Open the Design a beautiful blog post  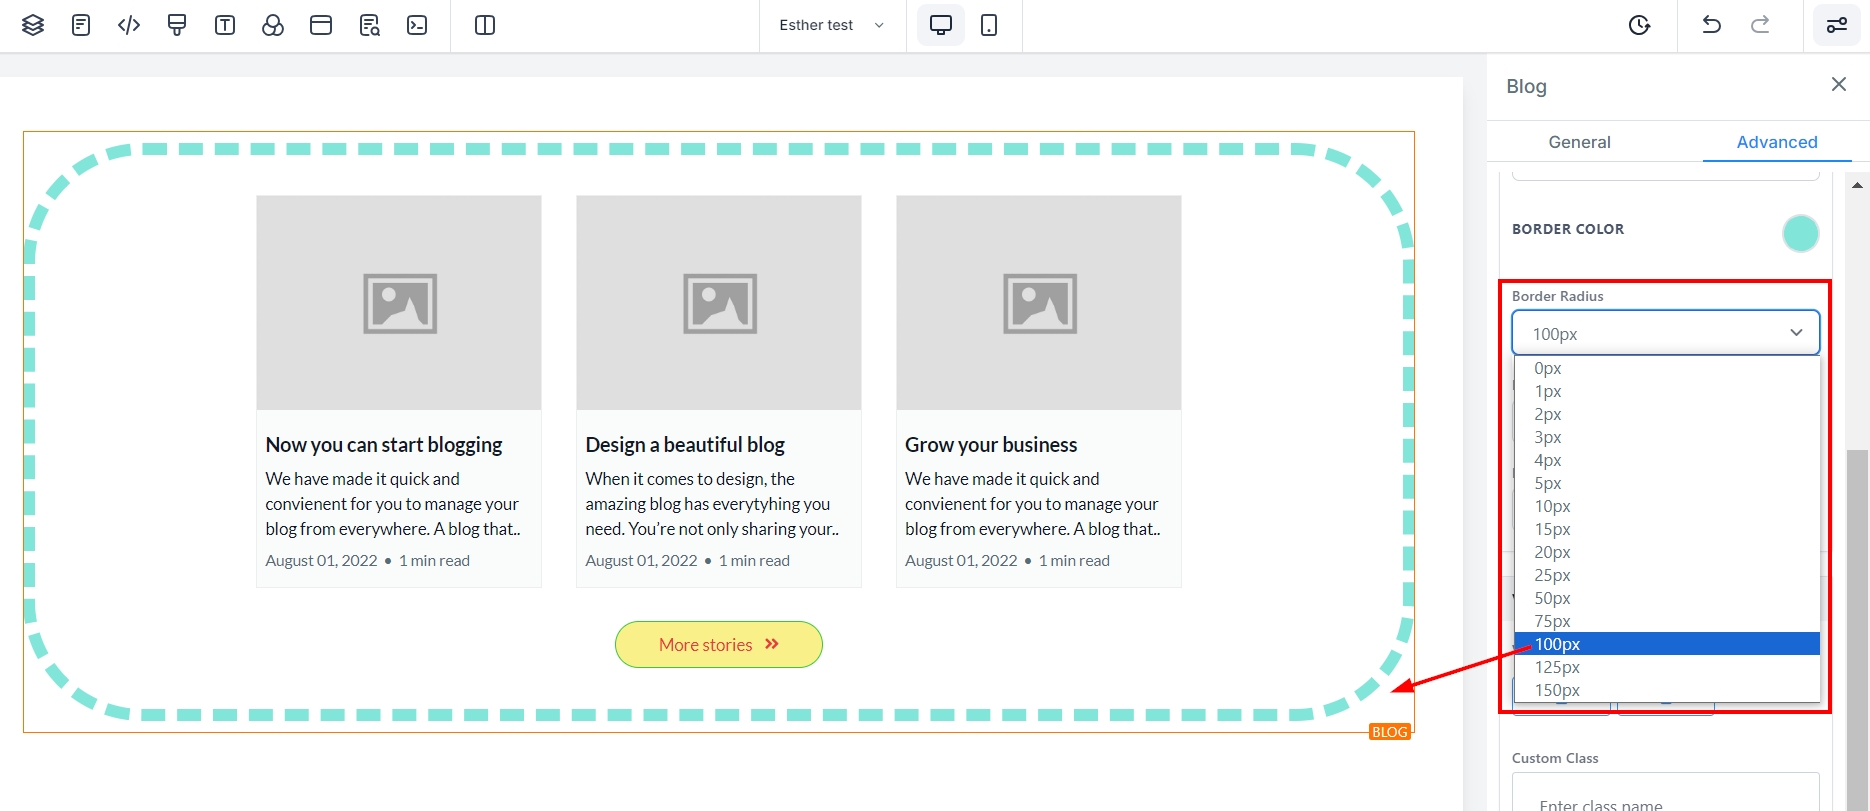[685, 445]
